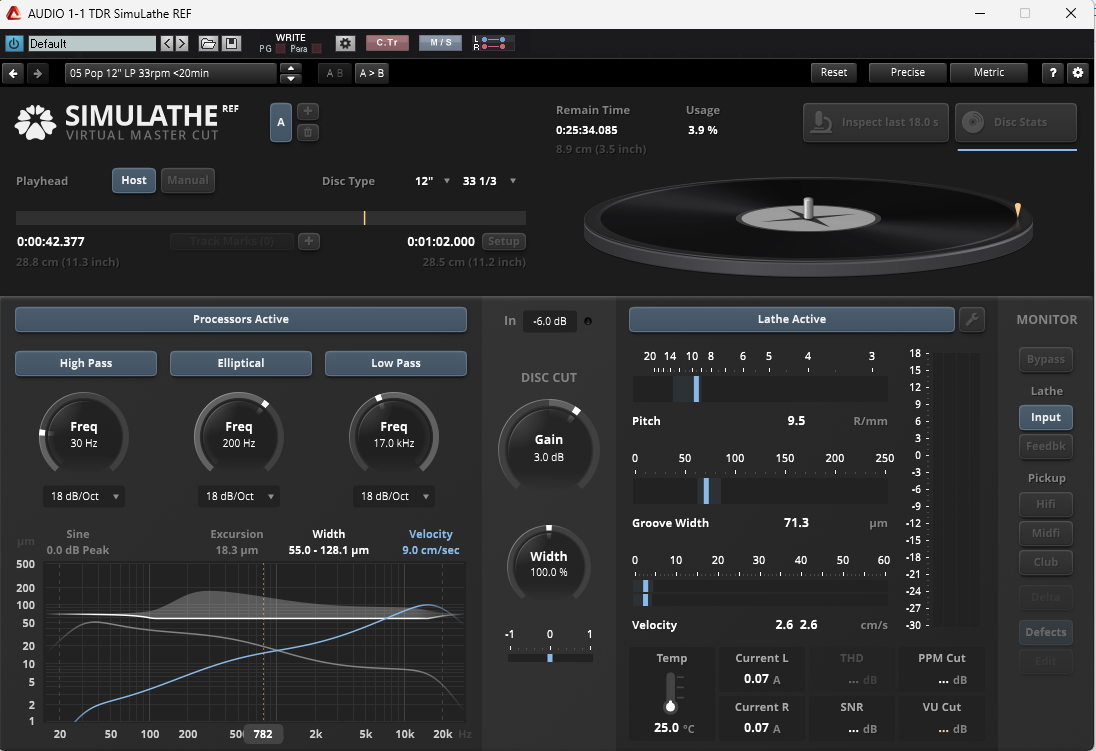Click the A > B copy button
This screenshot has width=1096, height=751.
(371, 73)
